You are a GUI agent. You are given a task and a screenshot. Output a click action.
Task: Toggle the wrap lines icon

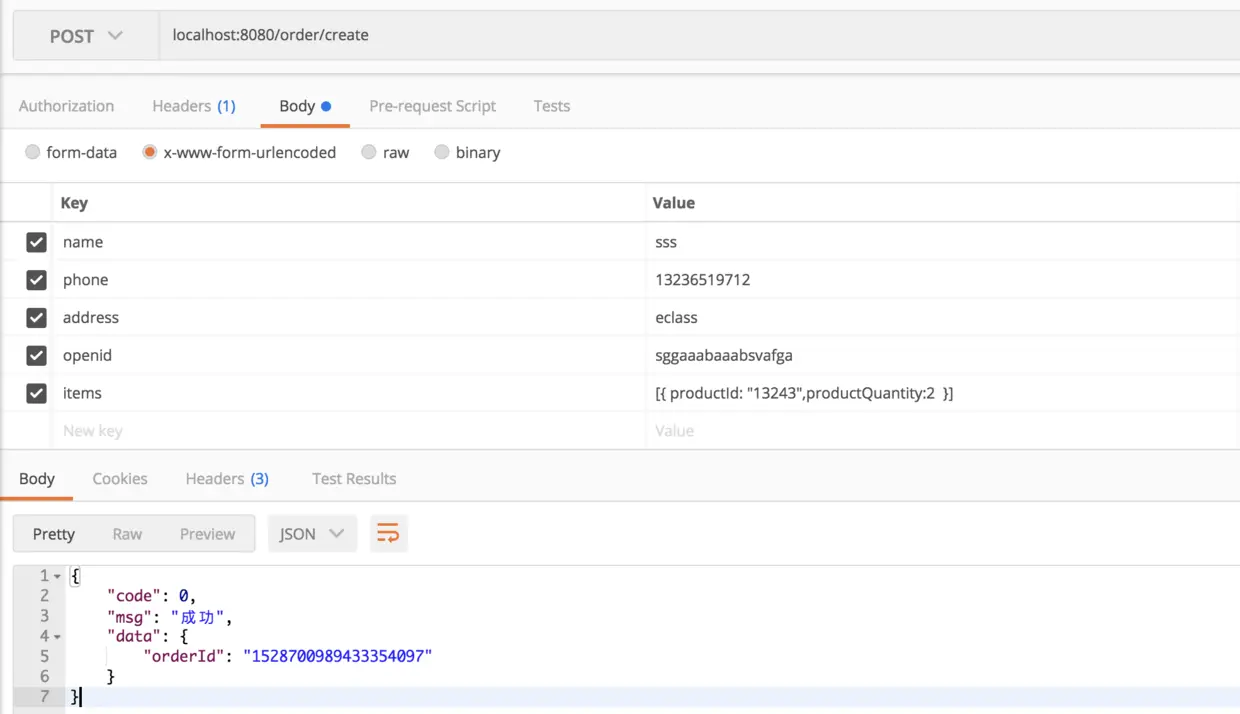pyautogui.click(x=388, y=534)
